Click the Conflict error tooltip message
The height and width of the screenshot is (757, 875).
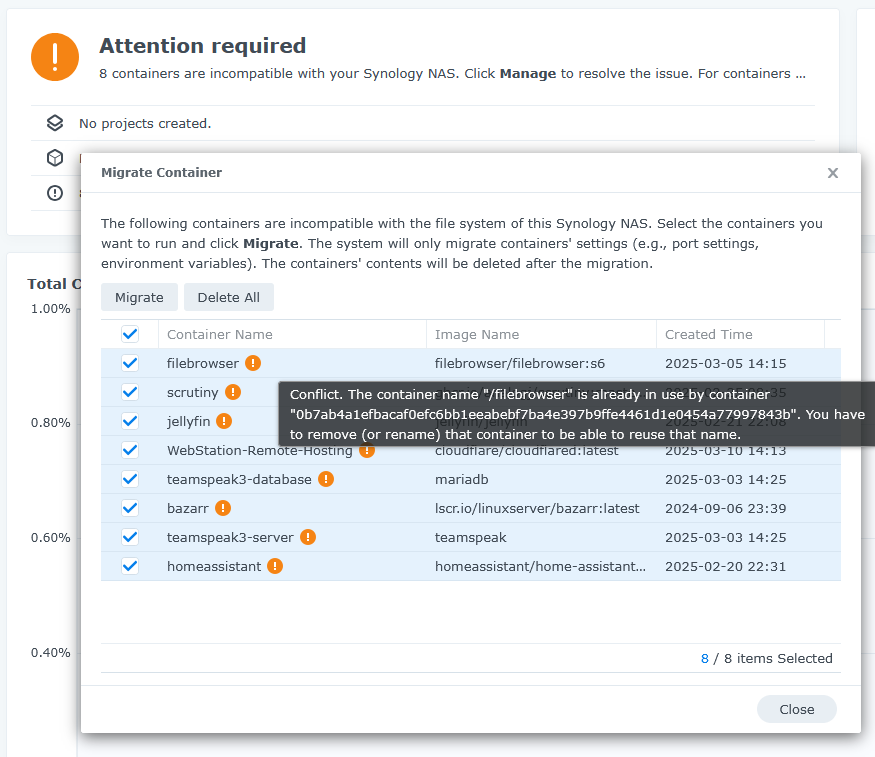pos(576,414)
